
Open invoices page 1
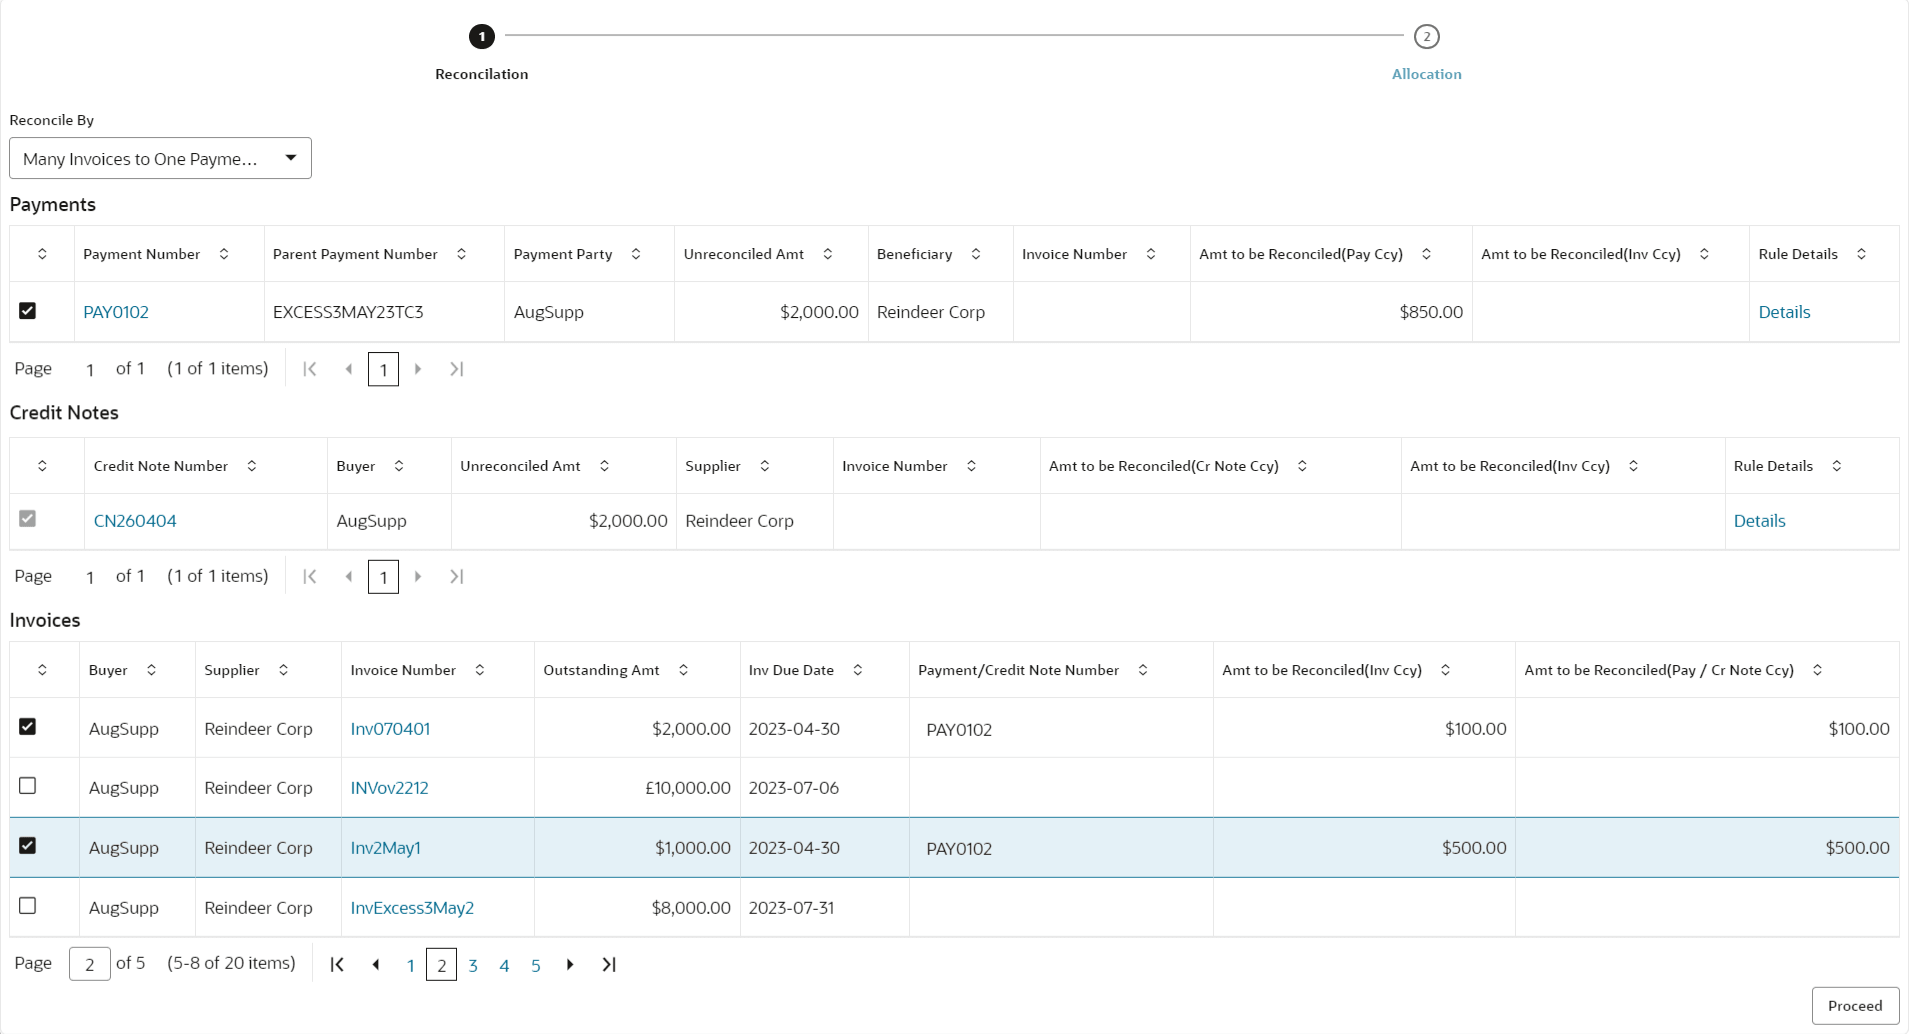[x=411, y=966]
